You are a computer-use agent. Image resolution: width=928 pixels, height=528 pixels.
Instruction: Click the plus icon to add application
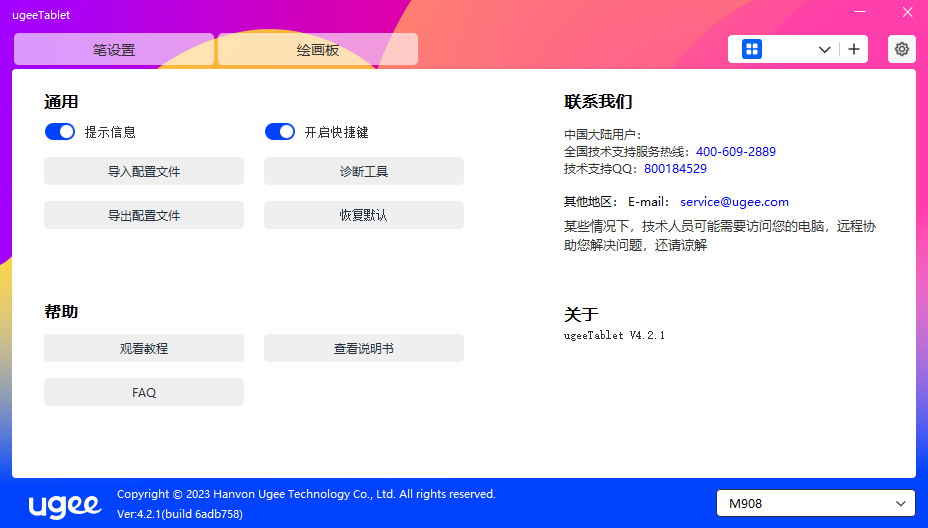tap(853, 49)
